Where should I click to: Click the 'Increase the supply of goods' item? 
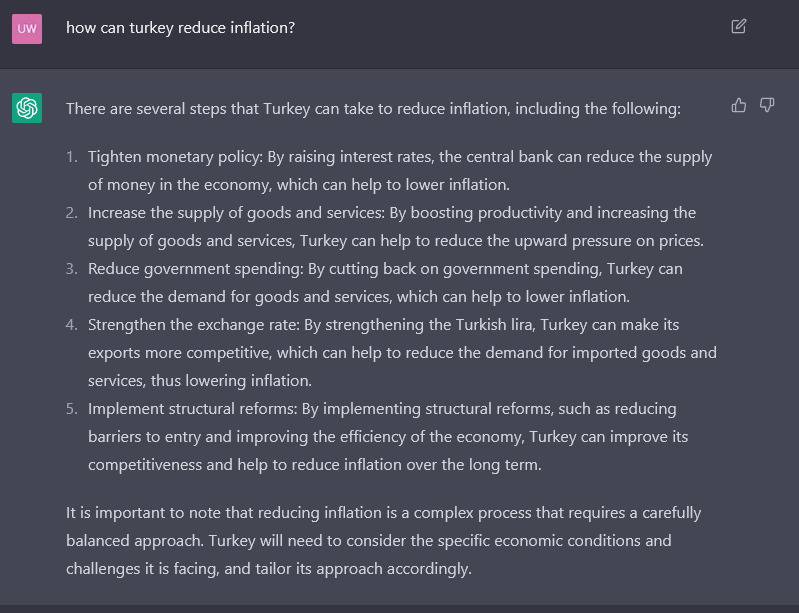(396, 226)
